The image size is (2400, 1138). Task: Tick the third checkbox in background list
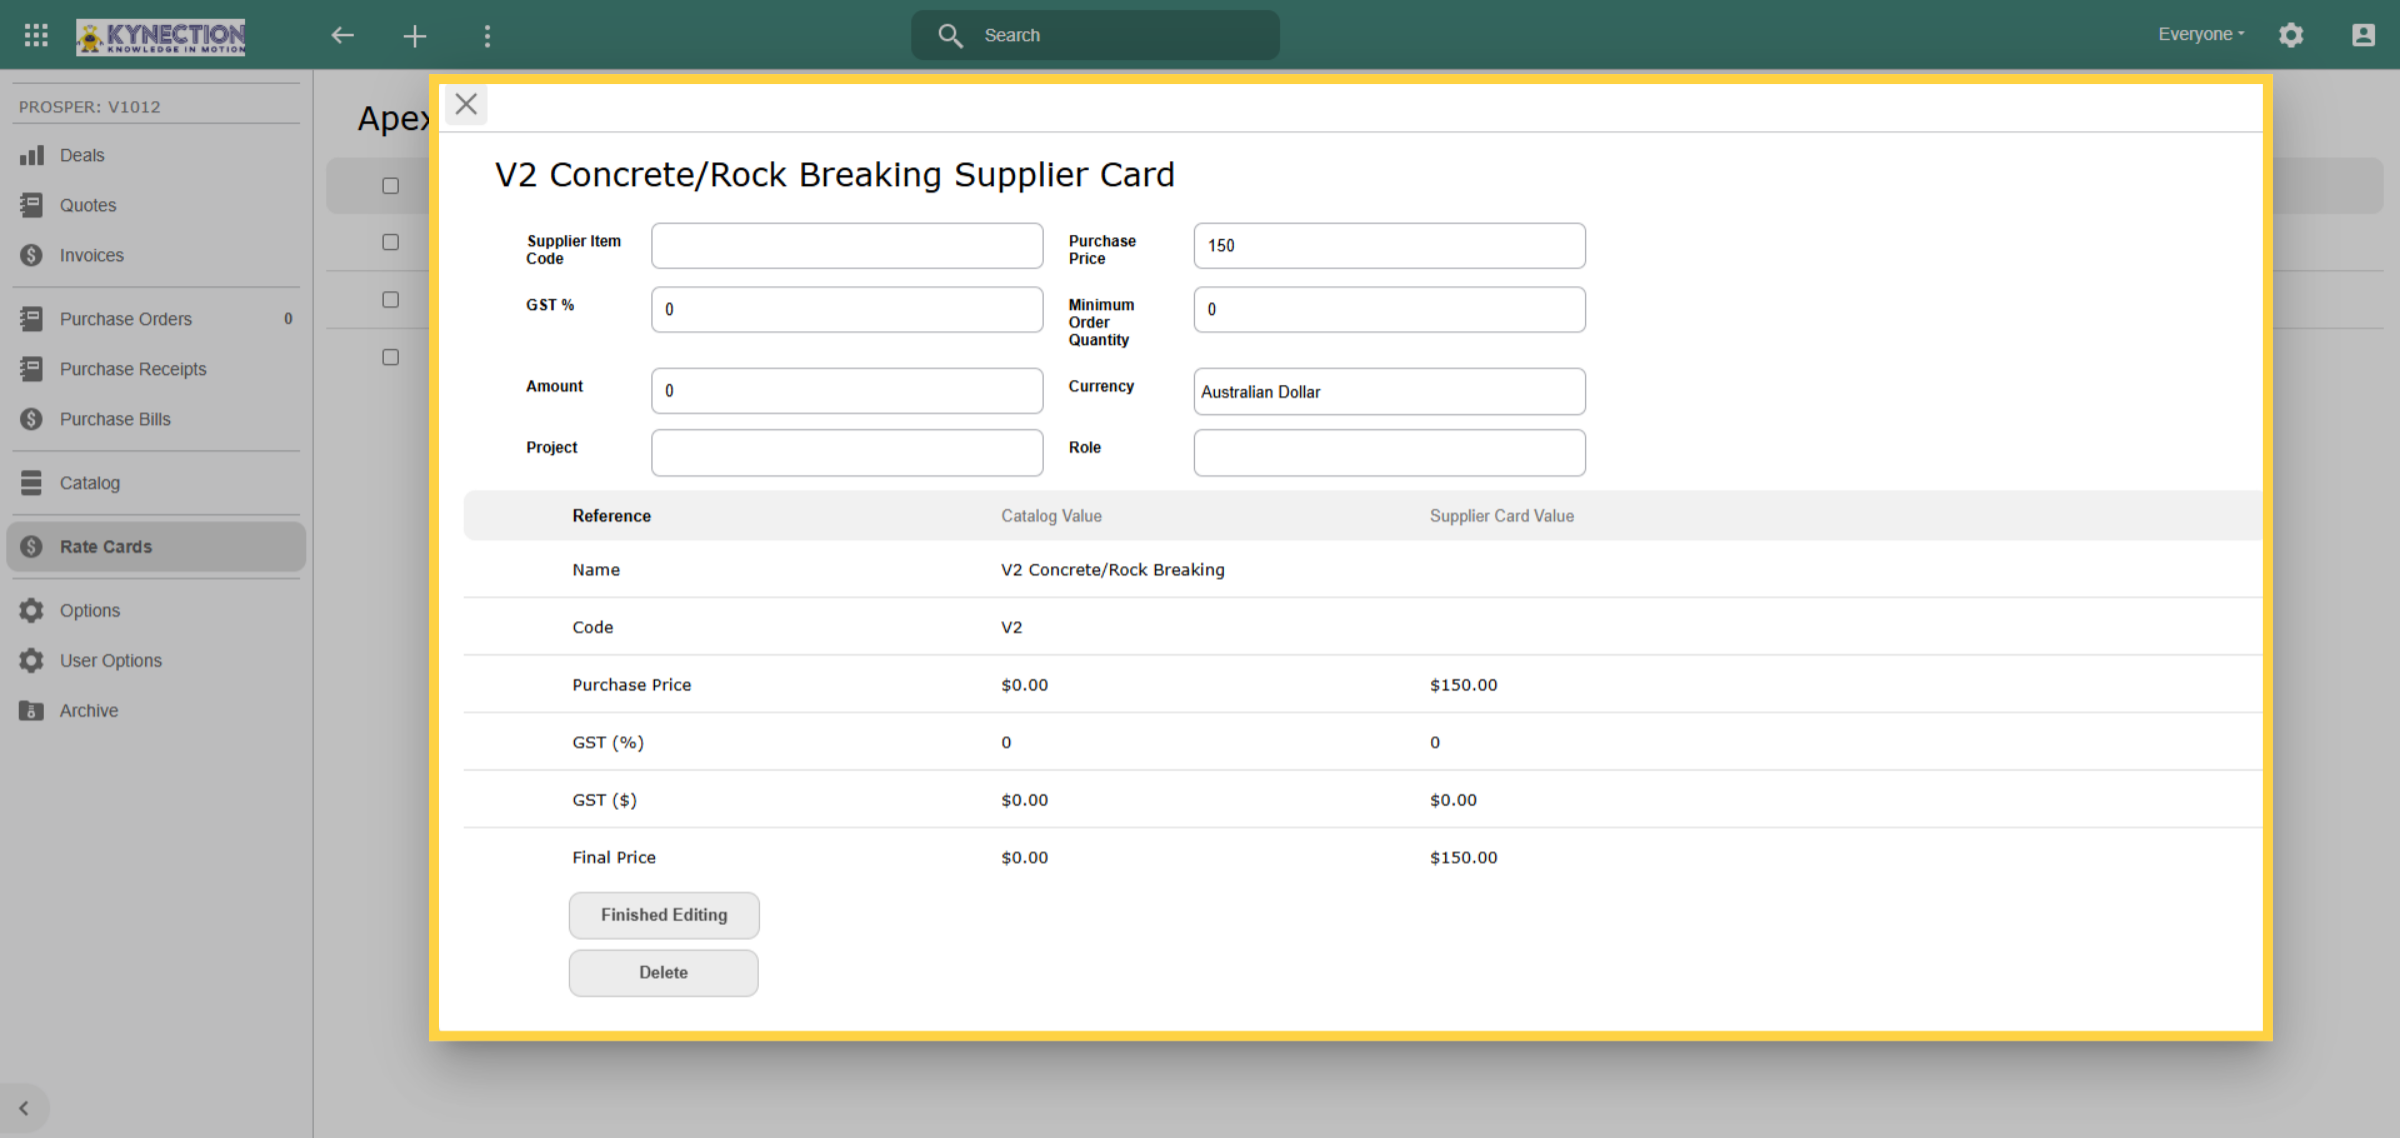pos(391,300)
